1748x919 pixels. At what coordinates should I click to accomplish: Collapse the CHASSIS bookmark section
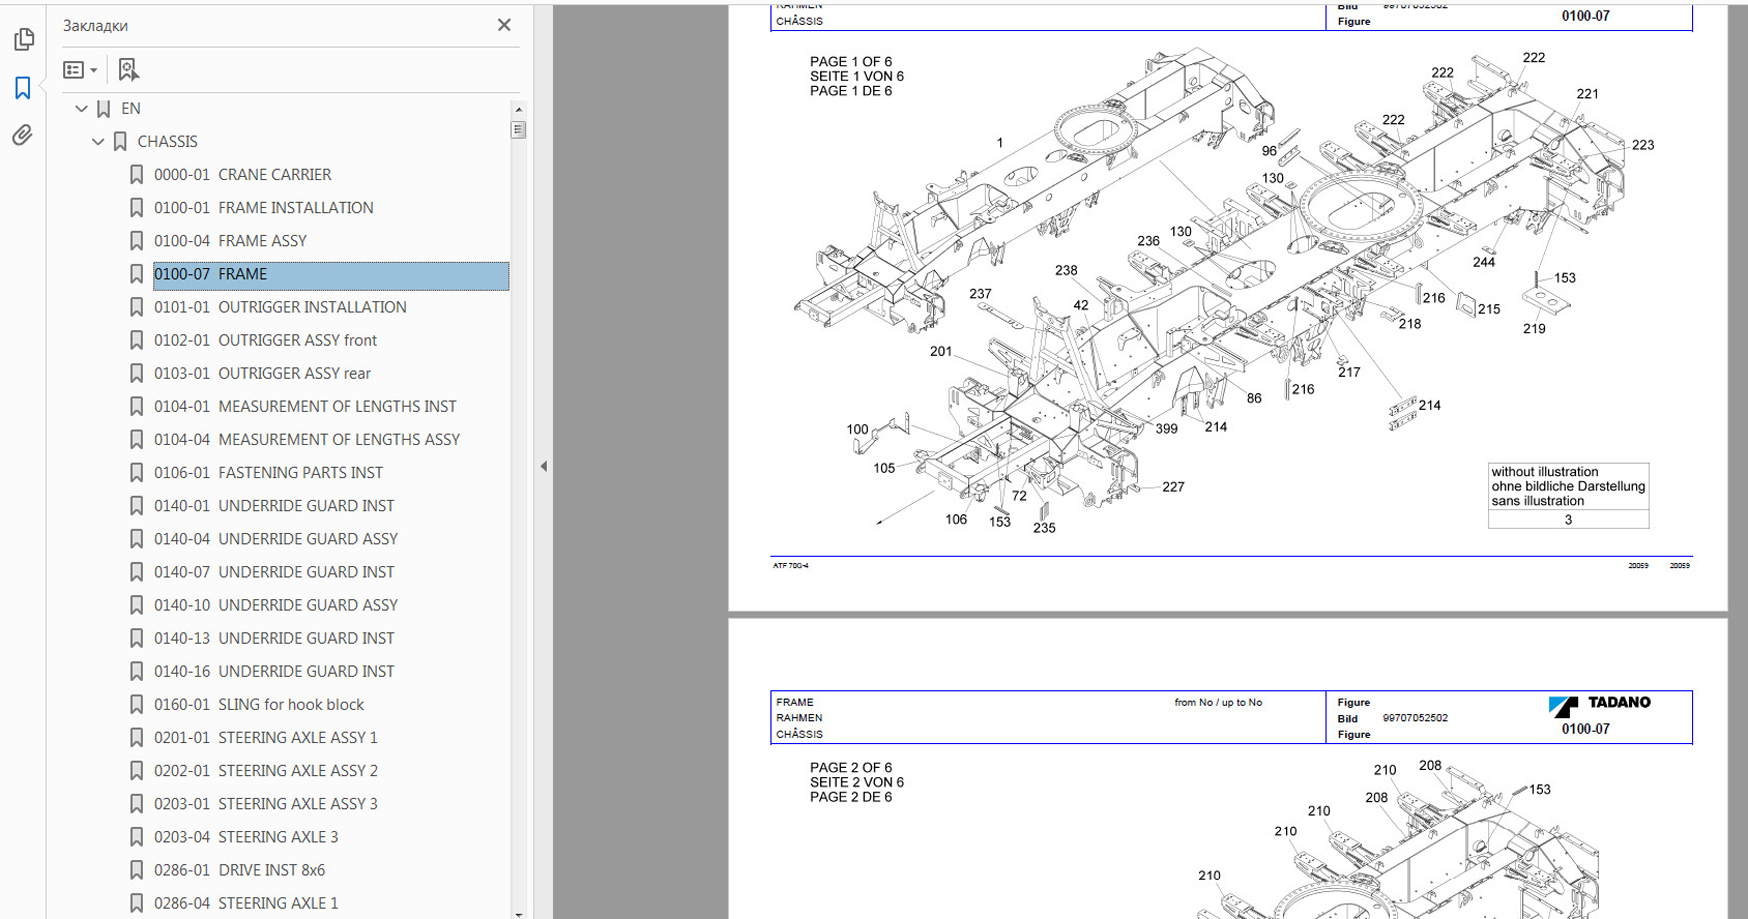tap(98, 141)
